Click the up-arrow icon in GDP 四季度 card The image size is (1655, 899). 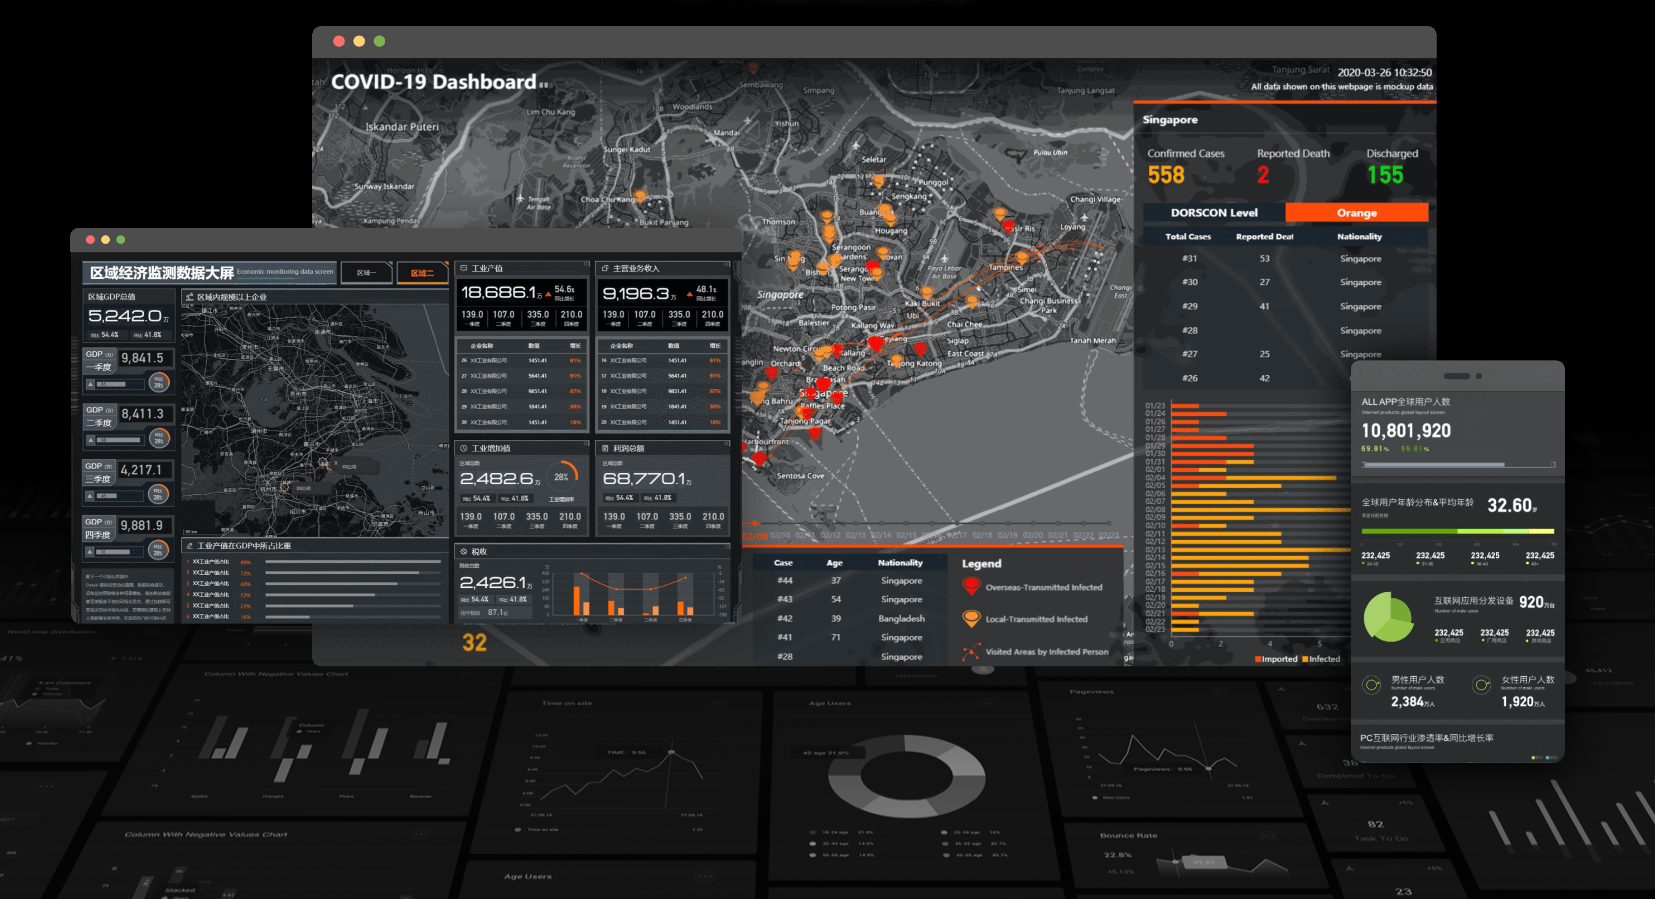click(90, 552)
